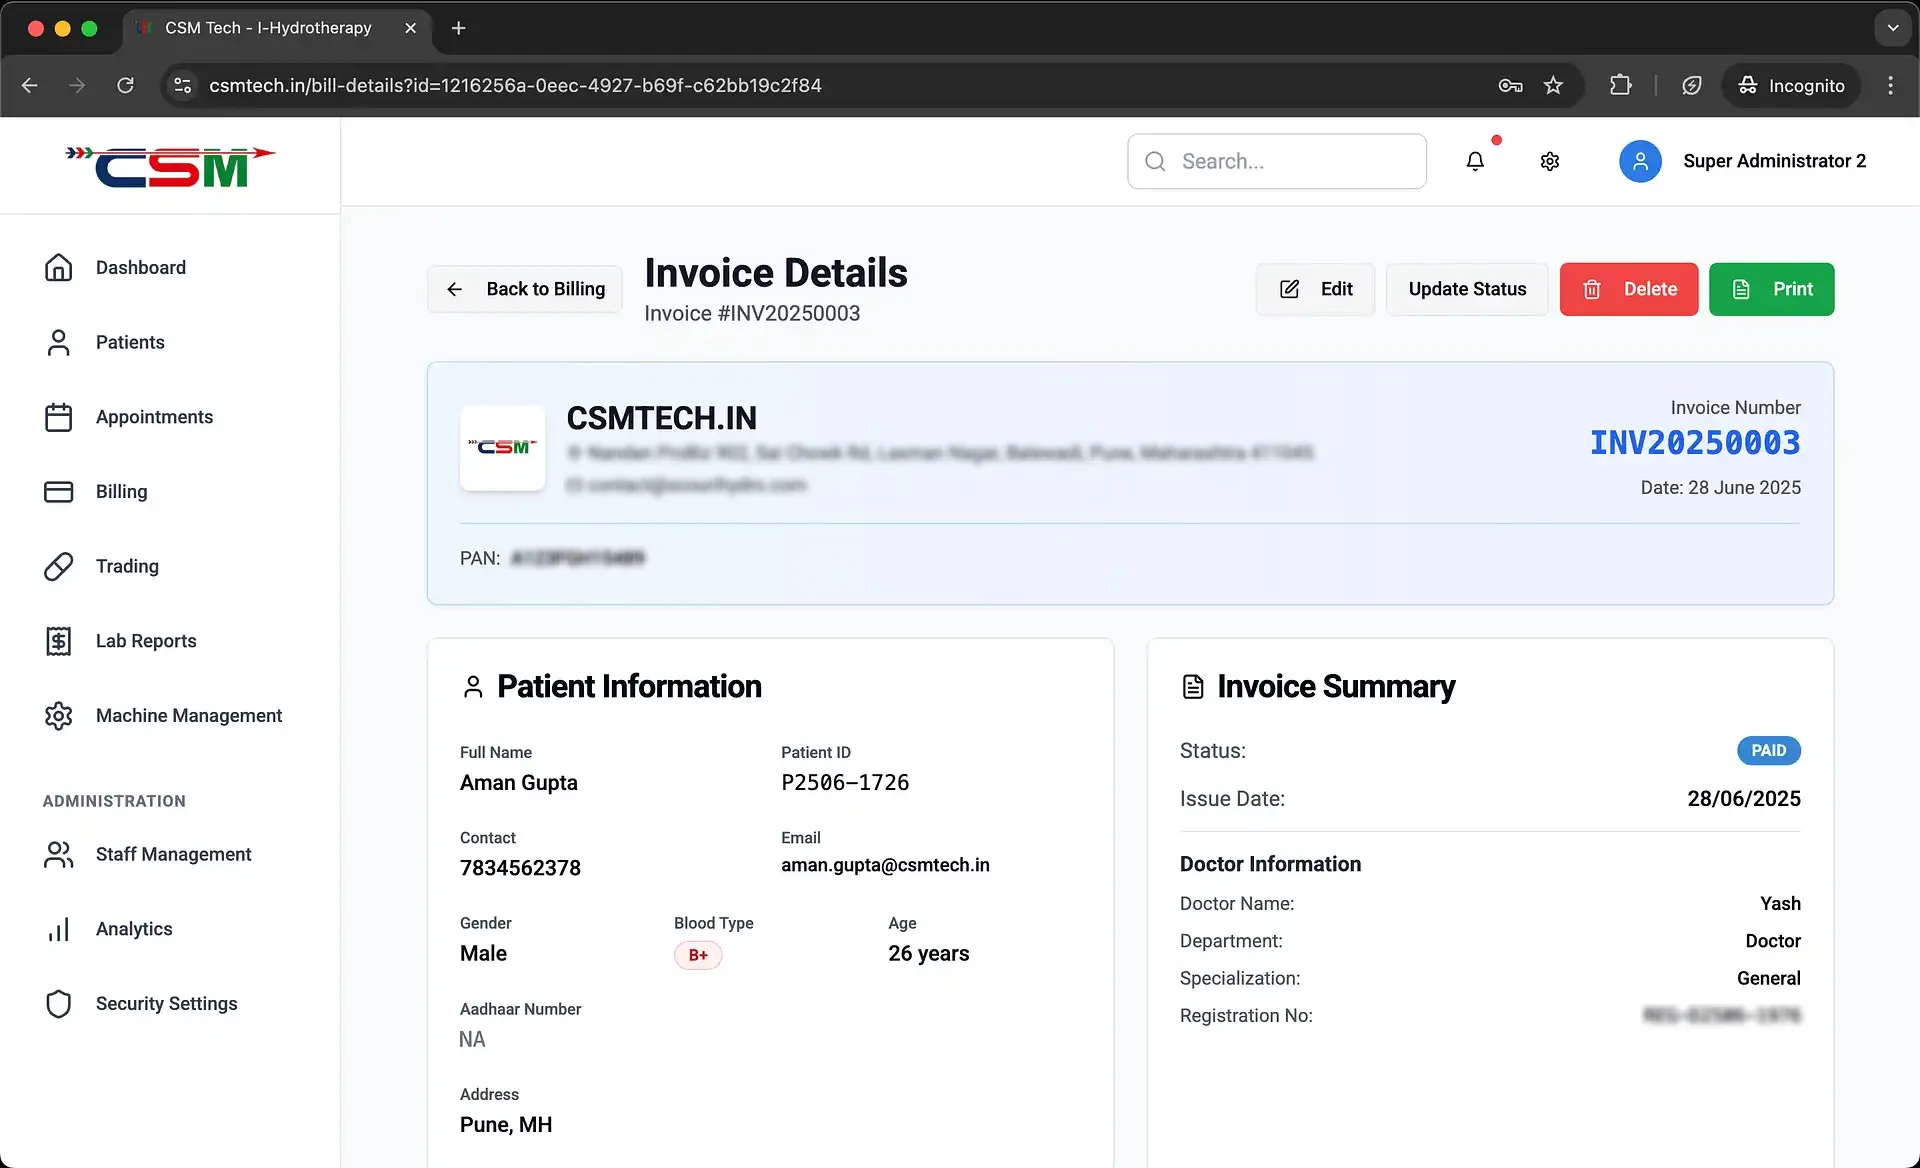Viewport: 1920px width, 1168px height.
Task: Select Trading in the sidebar
Action: click(x=127, y=566)
